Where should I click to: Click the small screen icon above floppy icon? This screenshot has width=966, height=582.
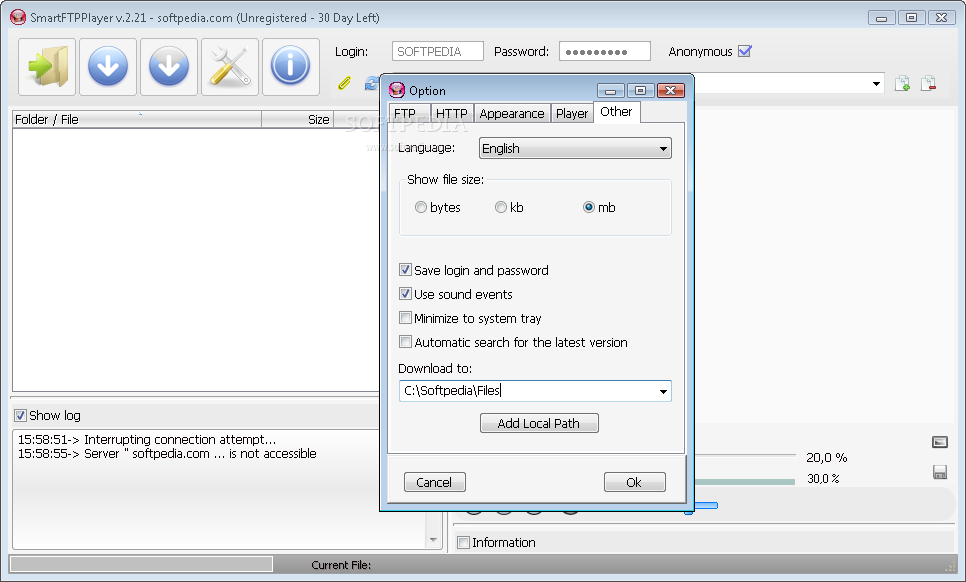(x=940, y=442)
